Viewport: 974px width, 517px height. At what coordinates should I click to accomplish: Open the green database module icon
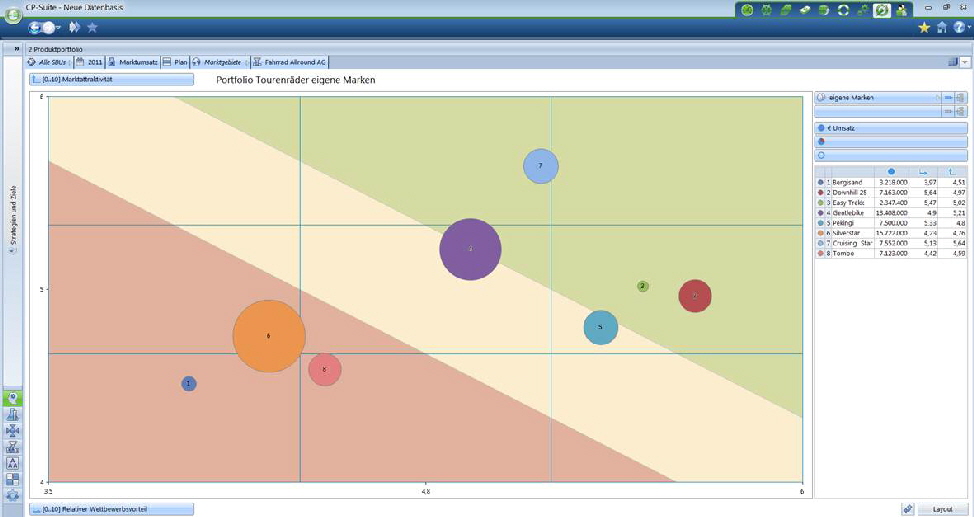click(824, 10)
